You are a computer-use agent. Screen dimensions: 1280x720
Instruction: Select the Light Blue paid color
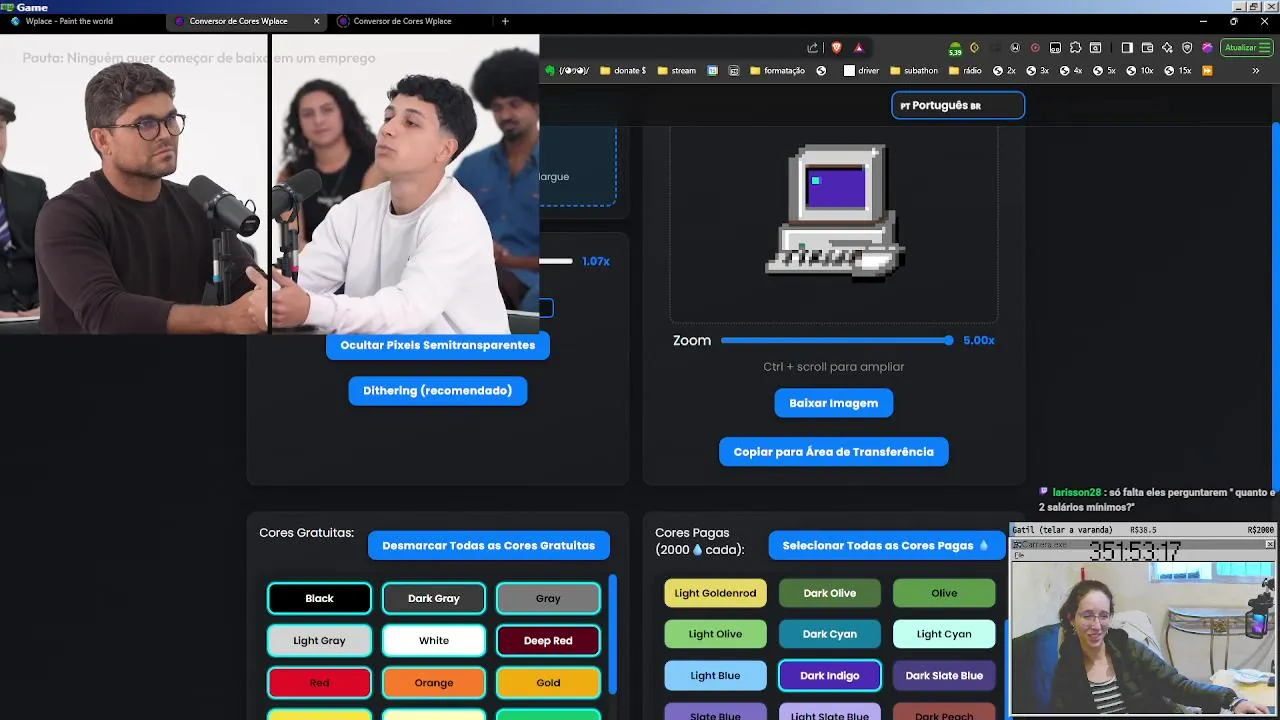[715, 675]
